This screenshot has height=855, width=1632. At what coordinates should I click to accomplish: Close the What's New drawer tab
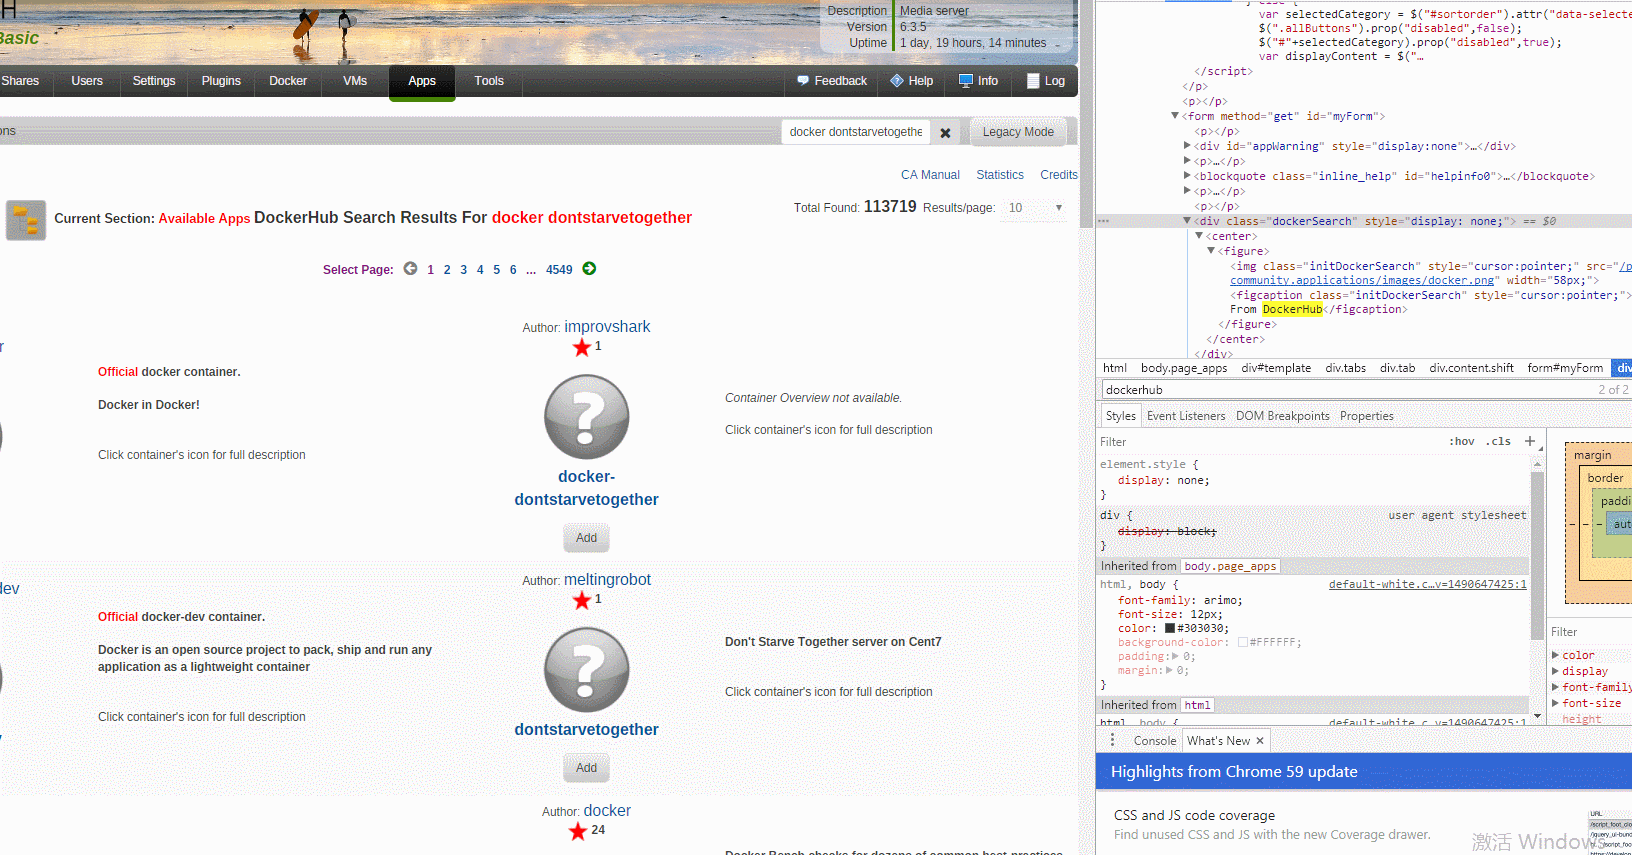pyautogui.click(x=1260, y=741)
